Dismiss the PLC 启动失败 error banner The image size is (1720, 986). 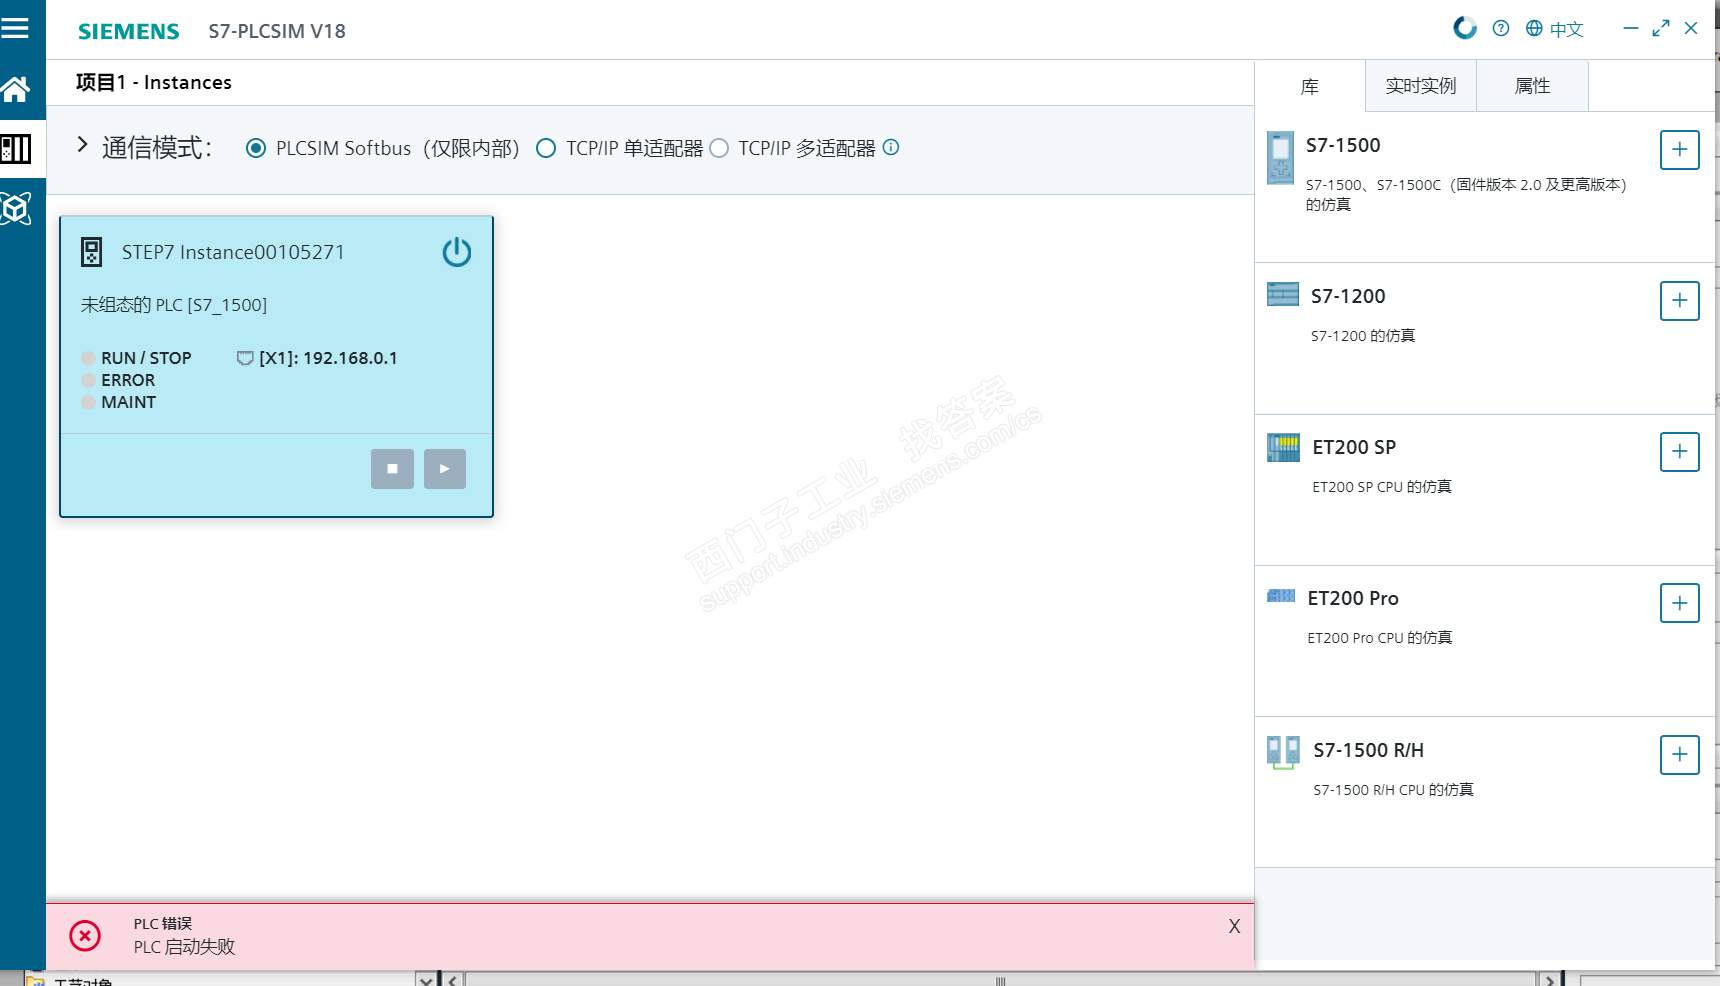(1234, 926)
